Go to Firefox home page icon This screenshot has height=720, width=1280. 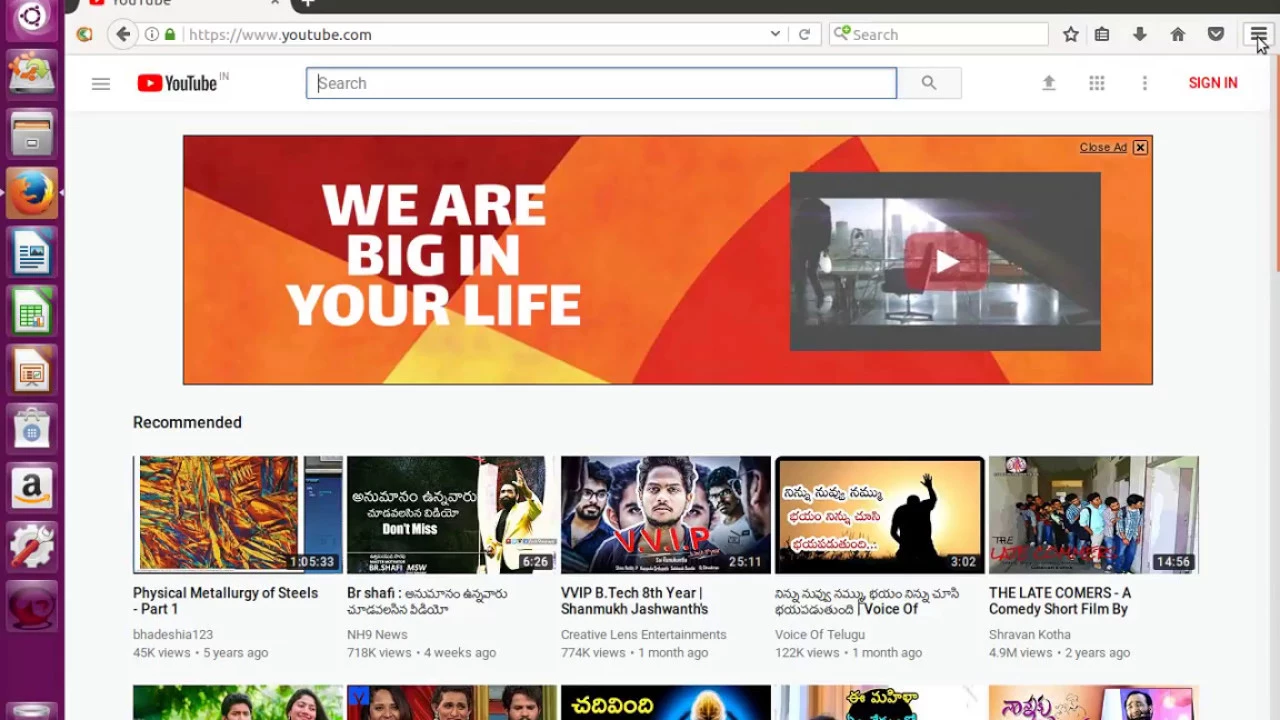(x=1178, y=34)
